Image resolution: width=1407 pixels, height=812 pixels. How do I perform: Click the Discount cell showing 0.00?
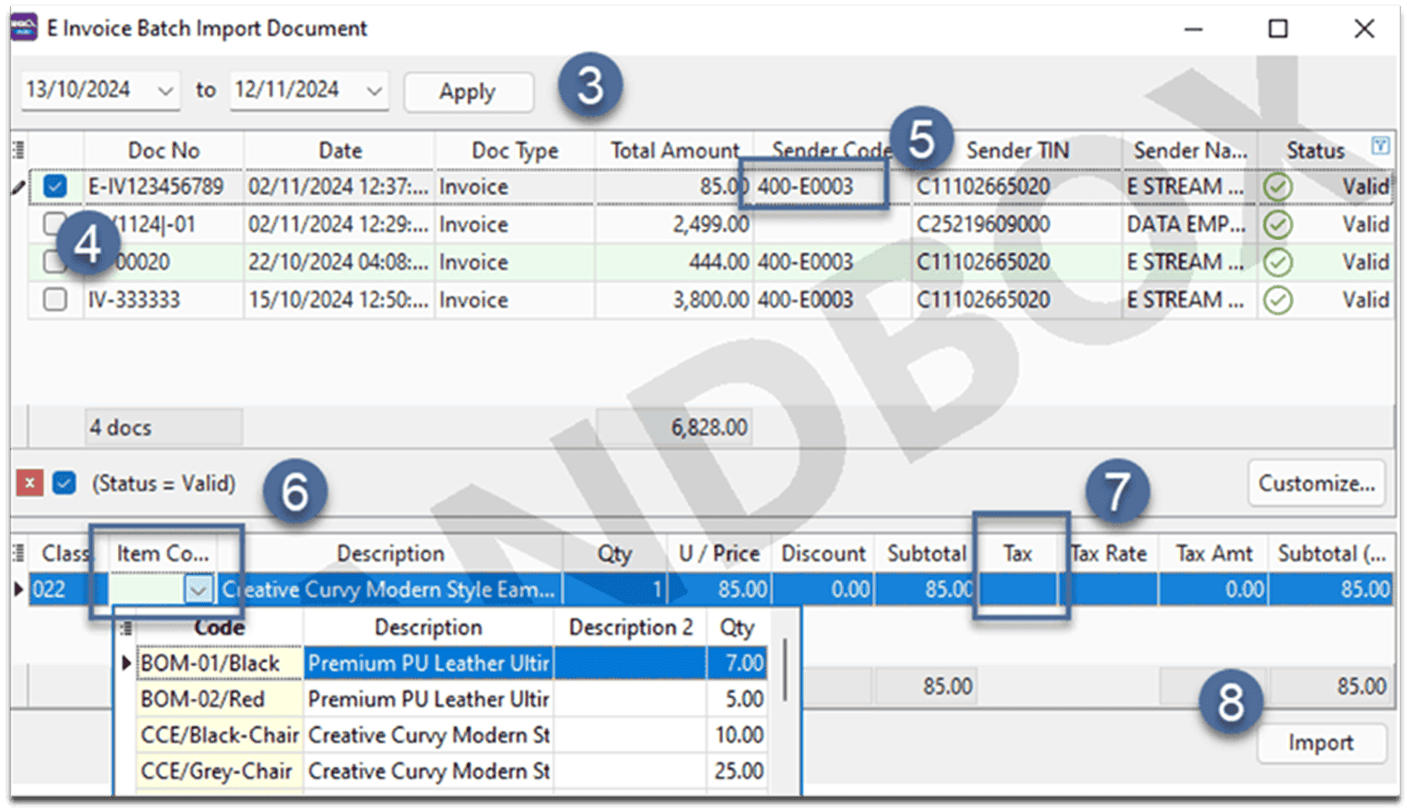click(x=823, y=590)
